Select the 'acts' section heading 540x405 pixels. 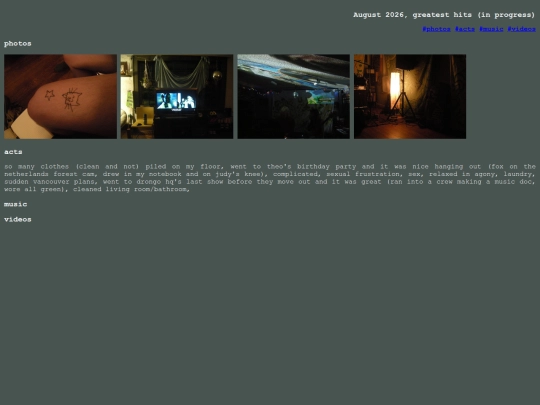tap(13, 152)
